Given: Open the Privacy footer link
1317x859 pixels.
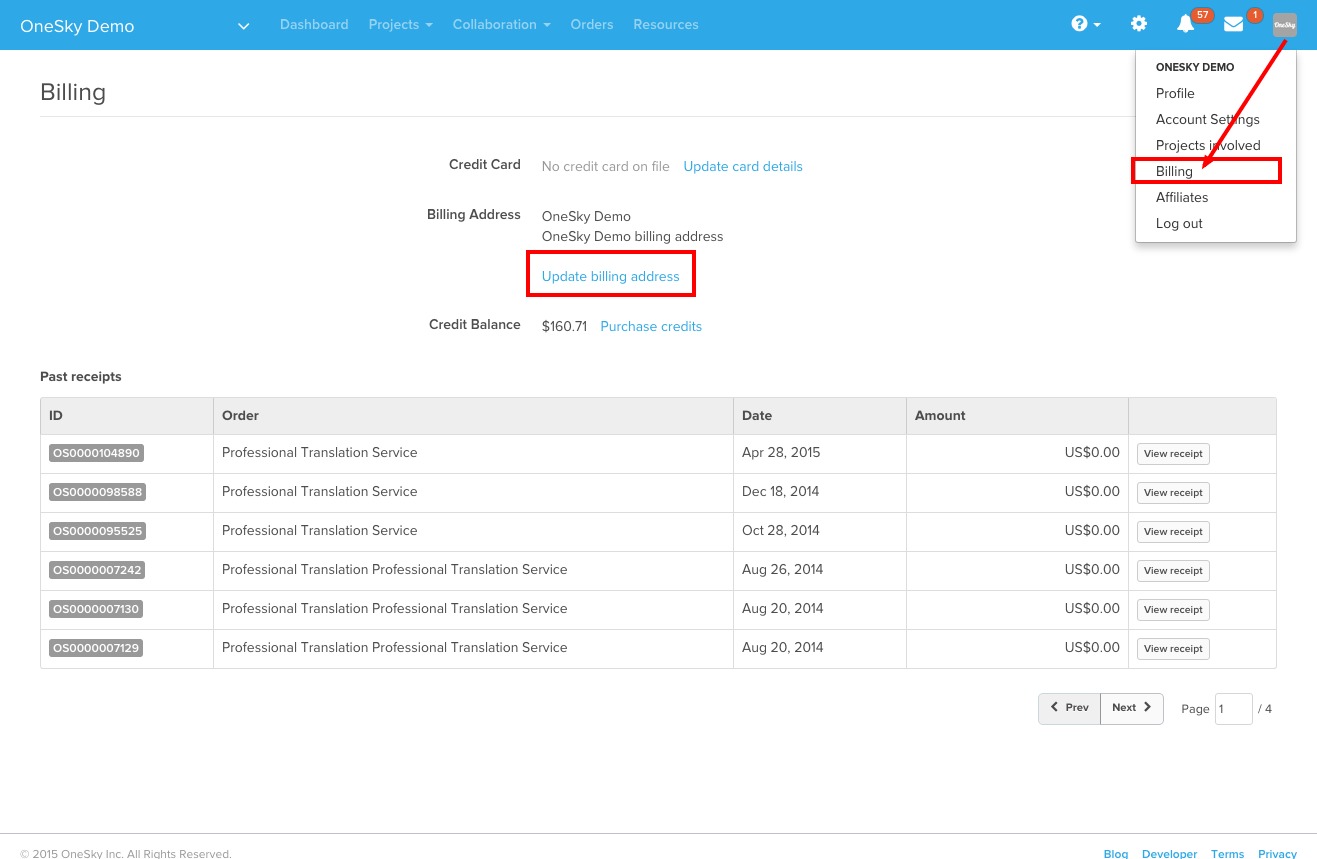Looking at the screenshot, I should (1277, 853).
